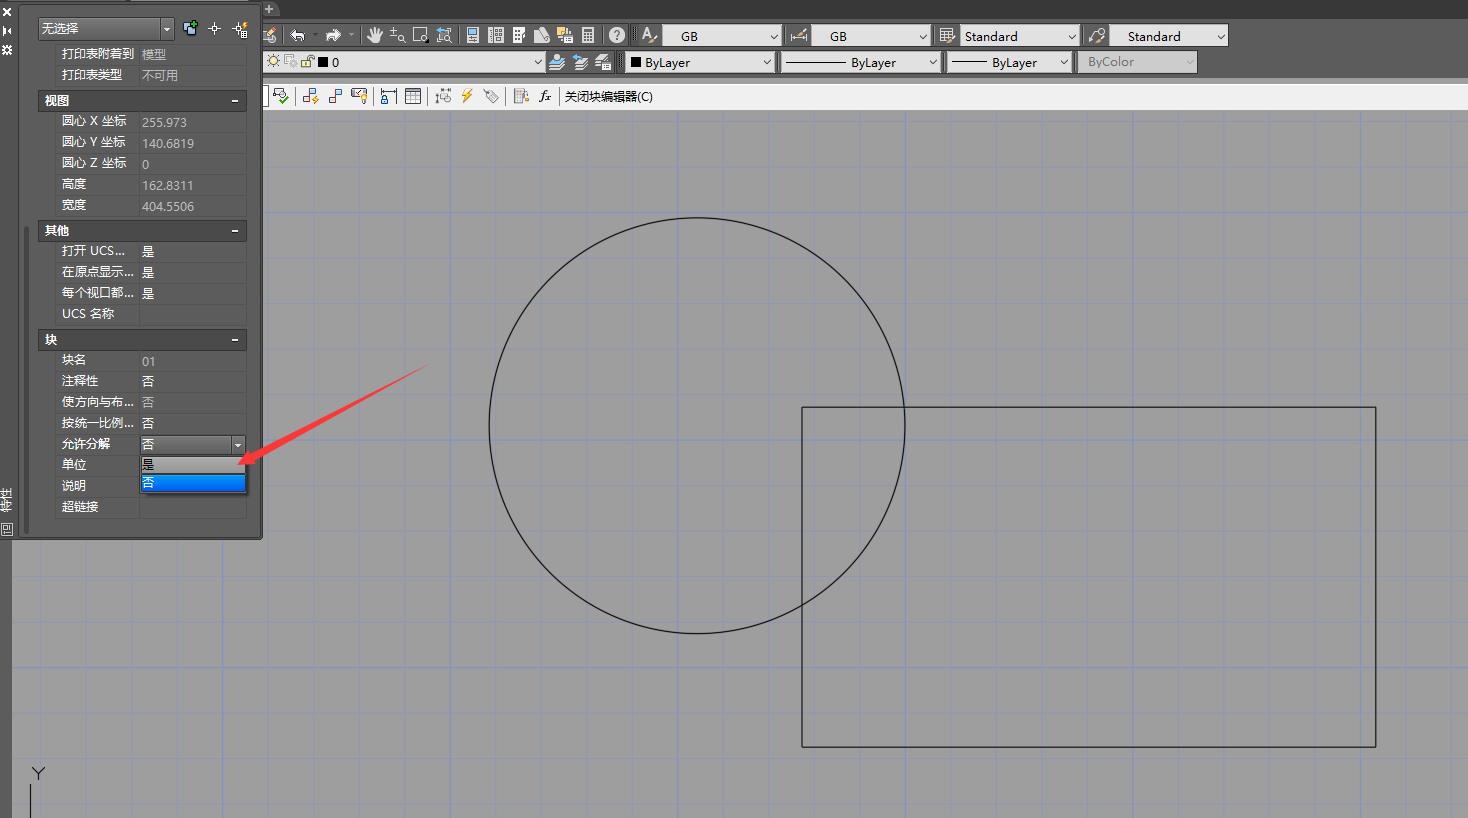Expand the layer 0 dropdown list
1468x818 pixels.
point(537,62)
